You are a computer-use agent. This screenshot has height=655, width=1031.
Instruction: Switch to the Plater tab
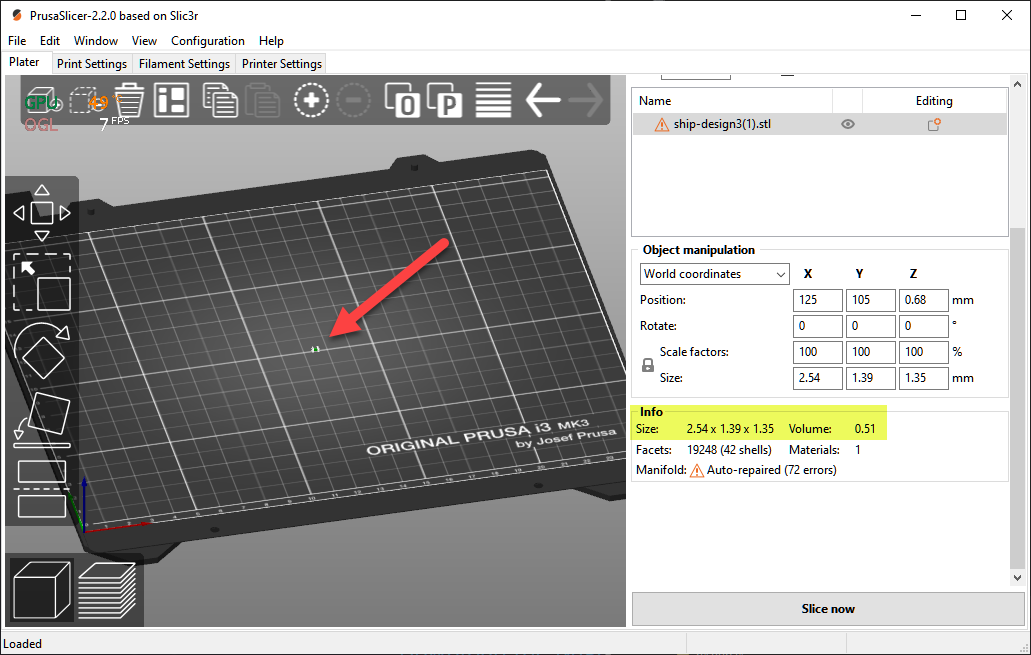(x=24, y=62)
